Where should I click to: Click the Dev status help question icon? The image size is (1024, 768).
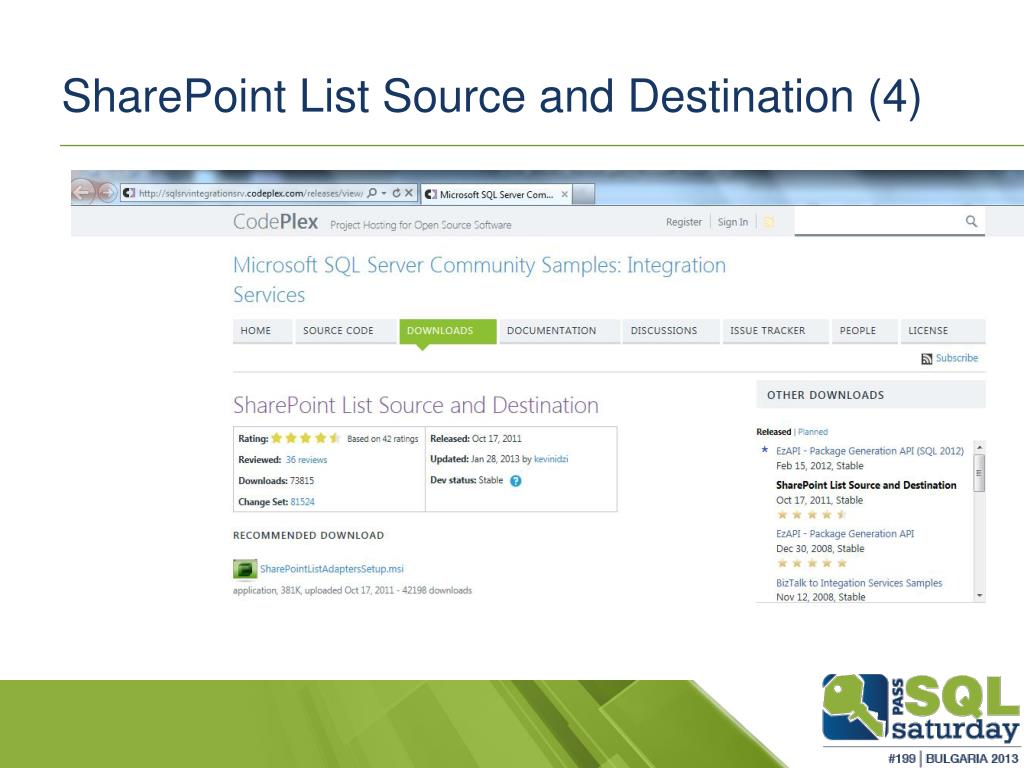pyautogui.click(x=515, y=481)
